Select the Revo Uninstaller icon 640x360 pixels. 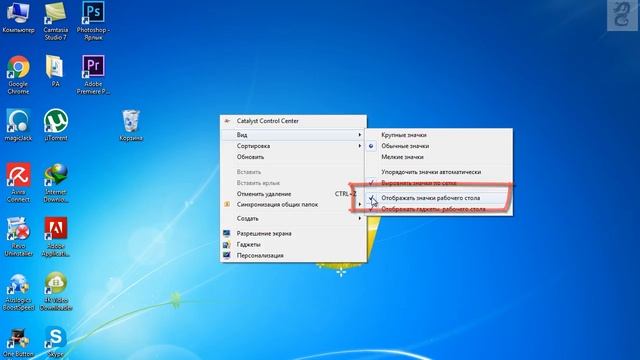pos(18,237)
